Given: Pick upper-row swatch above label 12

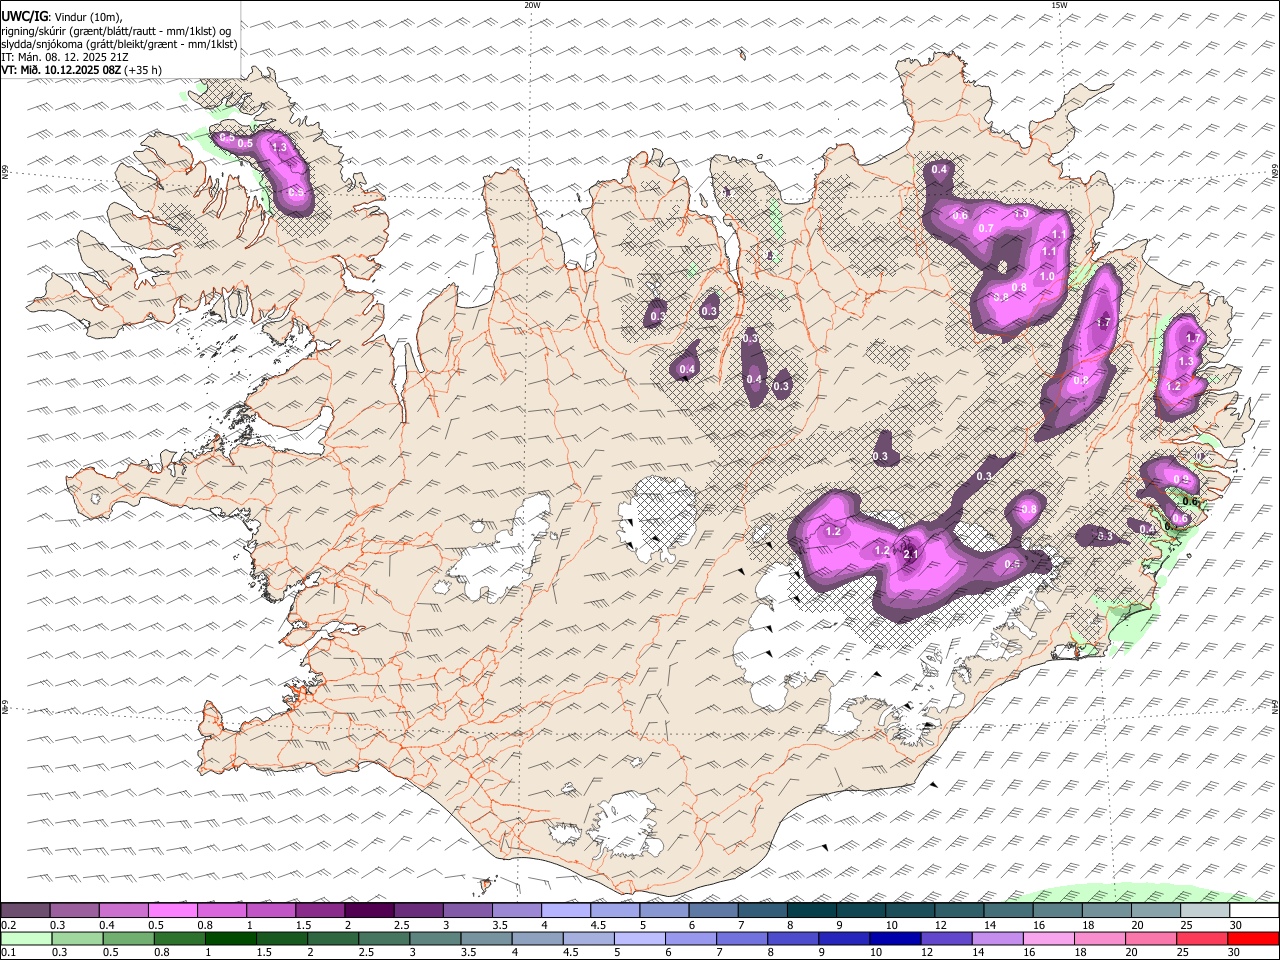Looking at the screenshot, I should 960,911.
